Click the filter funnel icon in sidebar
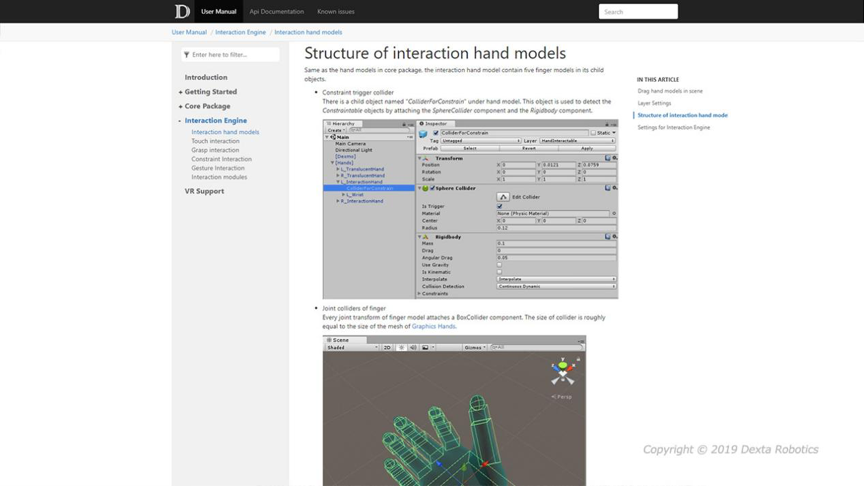864x486 pixels. pyautogui.click(x=187, y=55)
